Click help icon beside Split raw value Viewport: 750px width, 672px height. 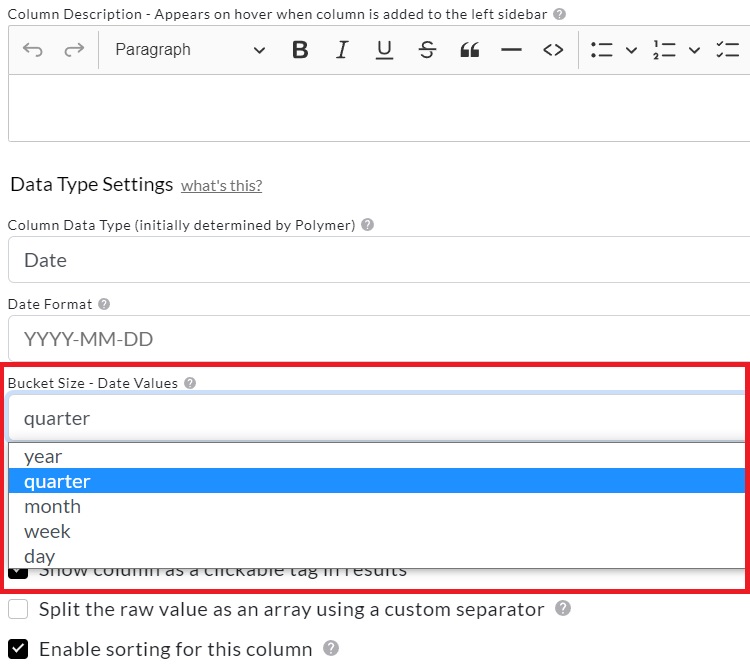[562, 608]
